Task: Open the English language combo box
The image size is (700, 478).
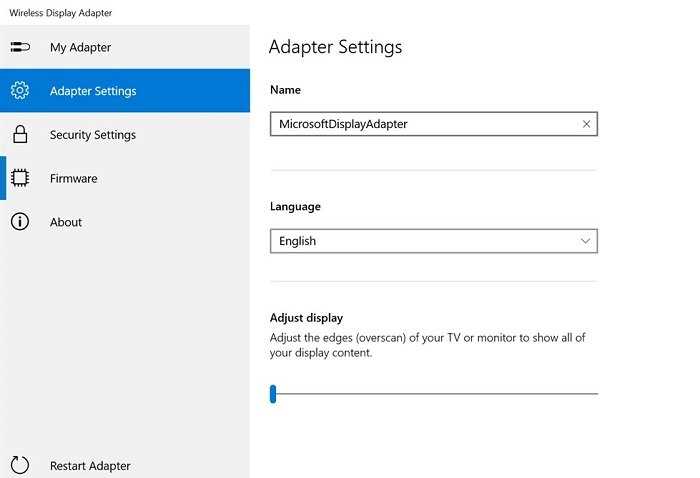Action: coord(433,241)
